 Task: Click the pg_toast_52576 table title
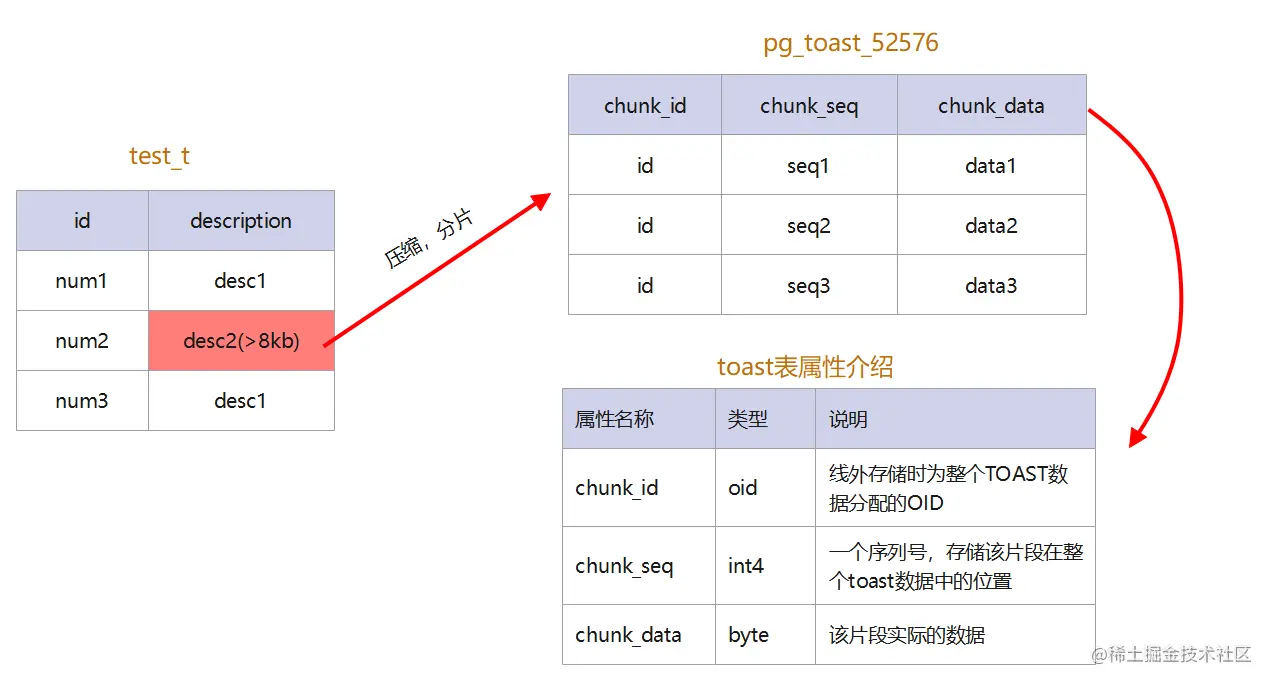(851, 43)
